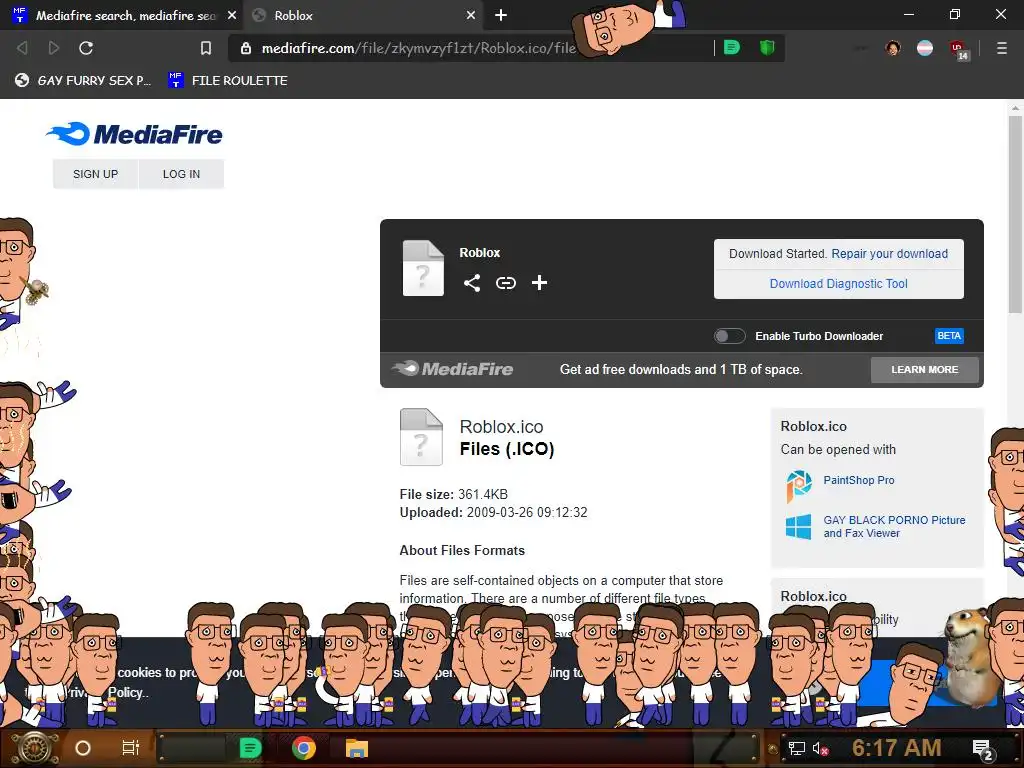The image size is (1024, 768).
Task: Click the Repair your download link
Action: pyautogui.click(x=889, y=253)
